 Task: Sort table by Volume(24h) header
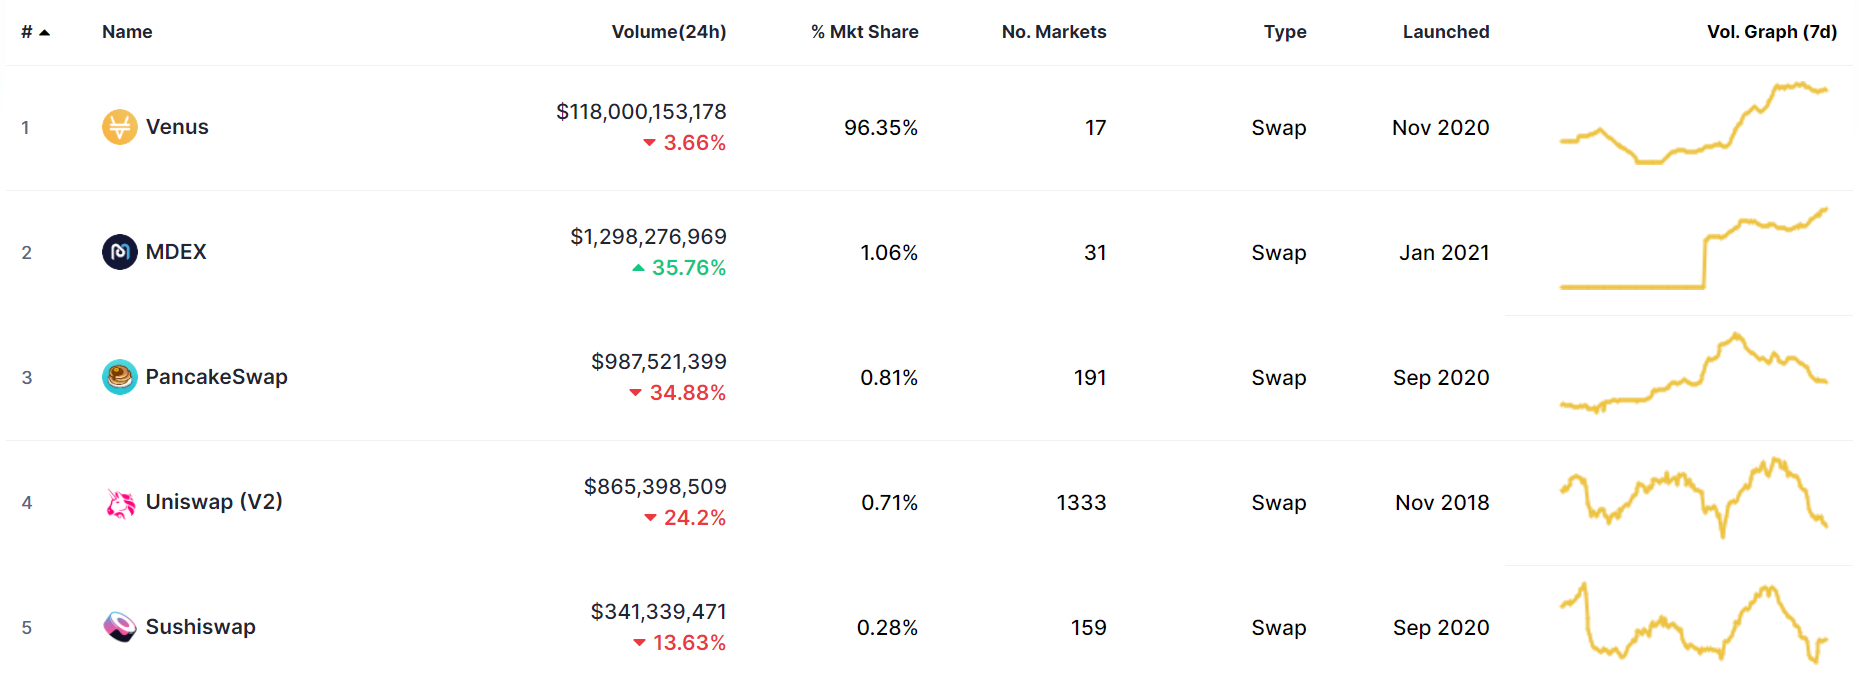click(669, 32)
